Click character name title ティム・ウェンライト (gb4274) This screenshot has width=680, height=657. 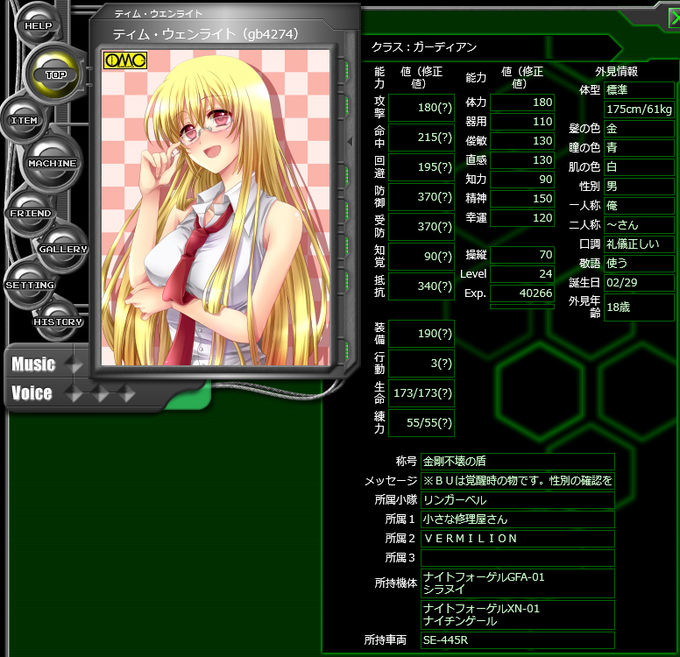coord(206,34)
